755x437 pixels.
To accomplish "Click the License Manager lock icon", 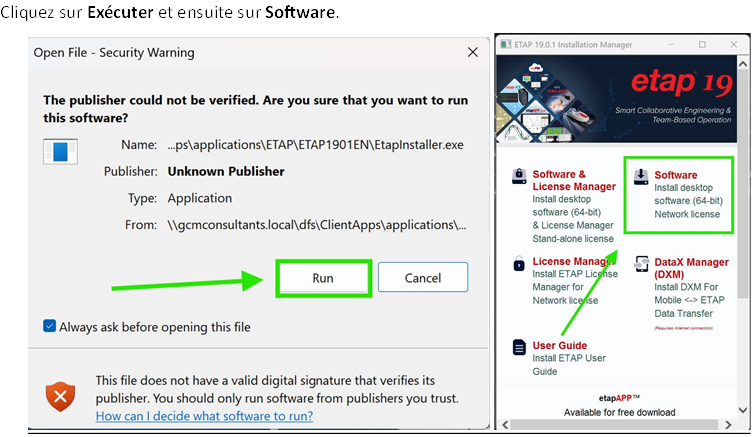I will pyautogui.click(x=519, y=263).
